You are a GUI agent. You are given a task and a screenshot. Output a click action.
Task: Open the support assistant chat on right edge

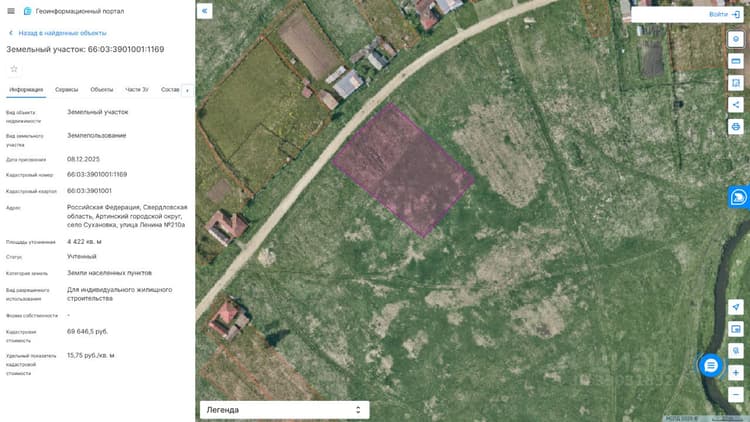point(739,197)
